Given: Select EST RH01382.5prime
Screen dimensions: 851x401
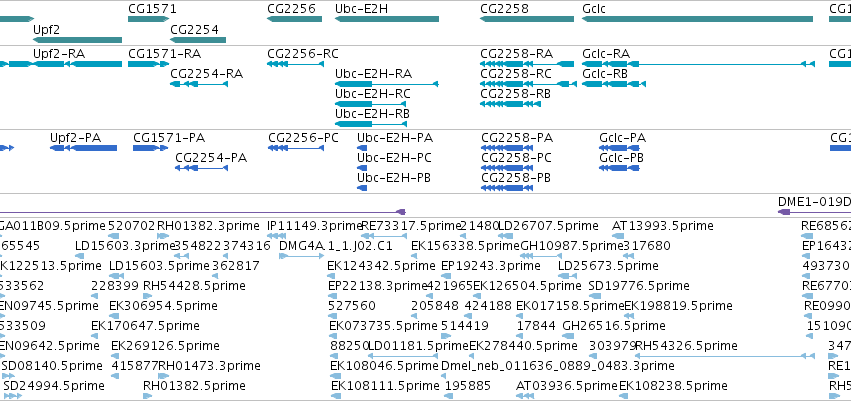Looking at the screenshot, I should click(x=194, y=386).
